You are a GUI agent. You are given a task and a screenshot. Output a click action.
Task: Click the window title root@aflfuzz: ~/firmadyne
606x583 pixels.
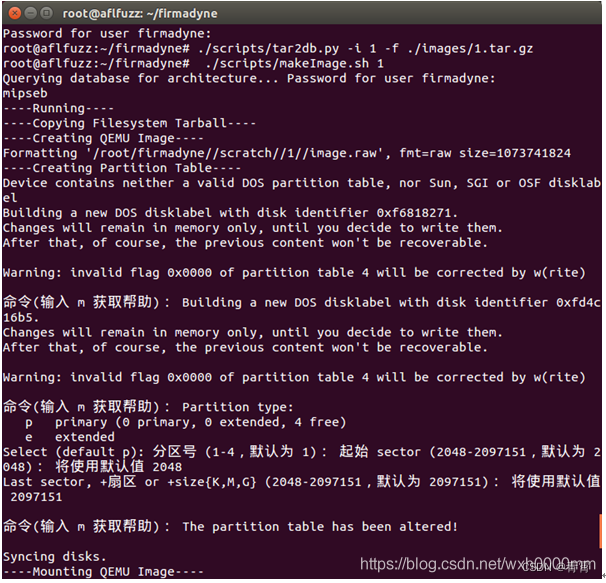pos(140,14)
